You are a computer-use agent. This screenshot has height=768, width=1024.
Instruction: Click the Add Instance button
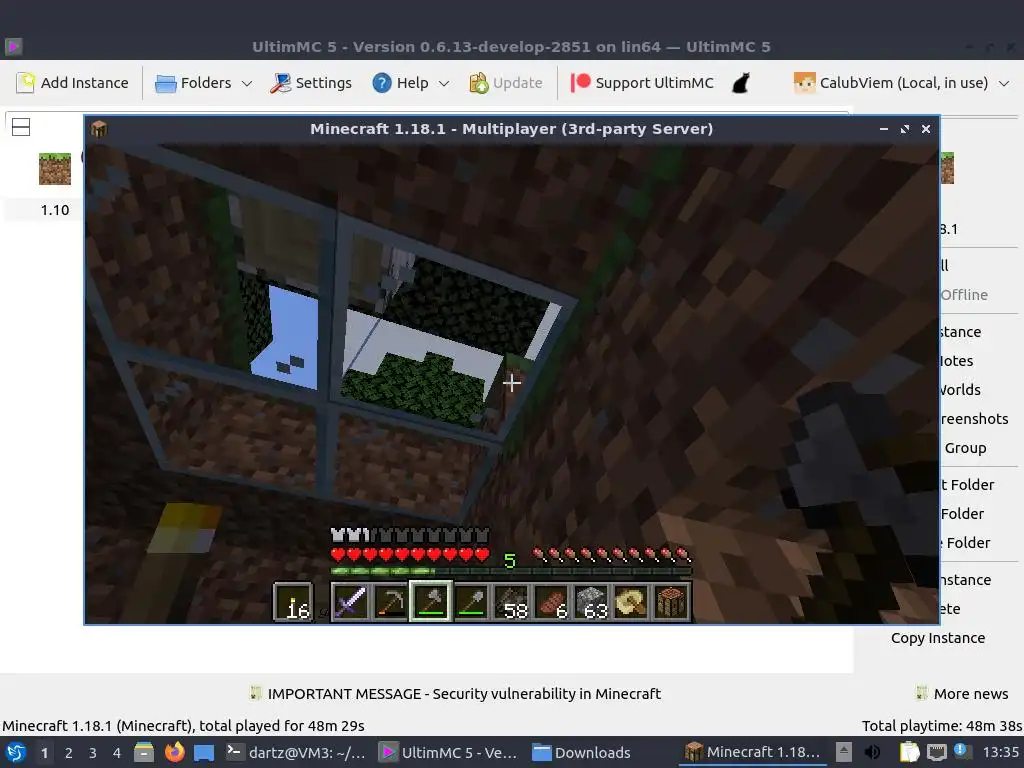point(72,83)
